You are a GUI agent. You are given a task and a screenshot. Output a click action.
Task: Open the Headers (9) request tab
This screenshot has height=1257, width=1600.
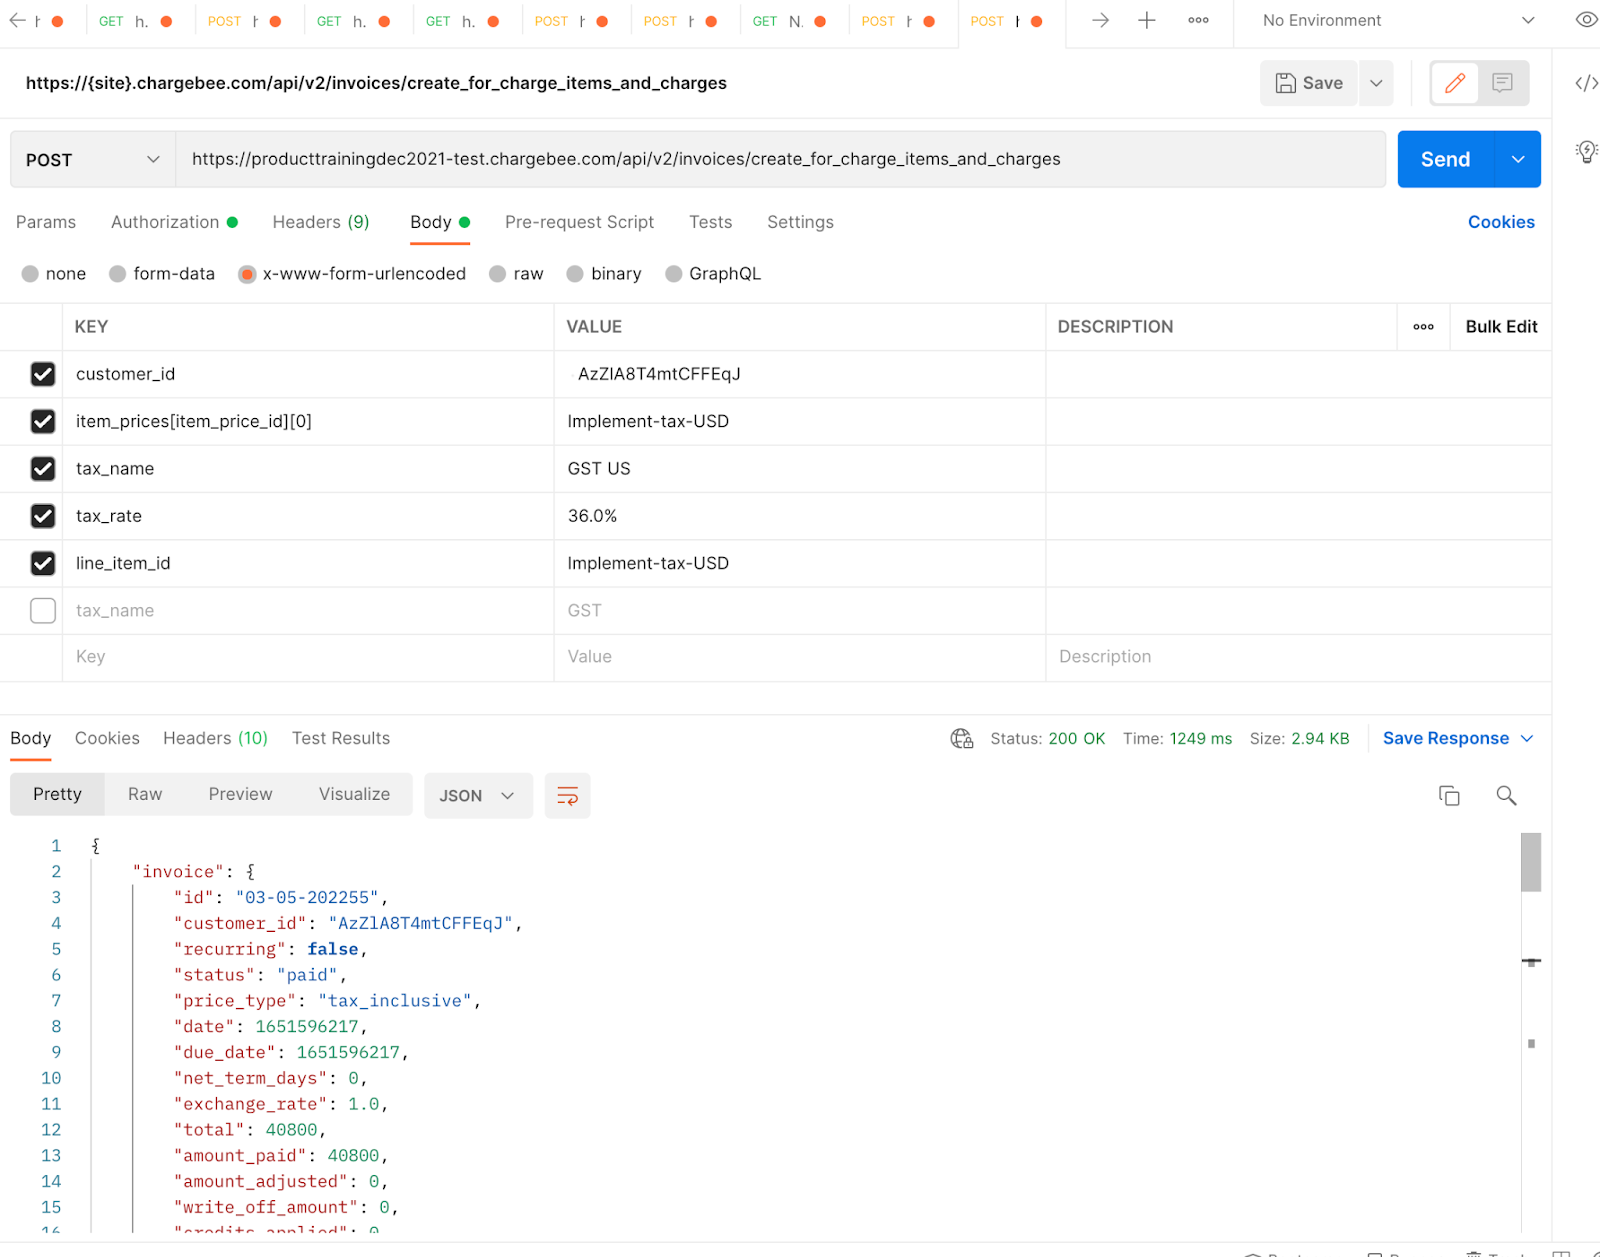[321, 222]
